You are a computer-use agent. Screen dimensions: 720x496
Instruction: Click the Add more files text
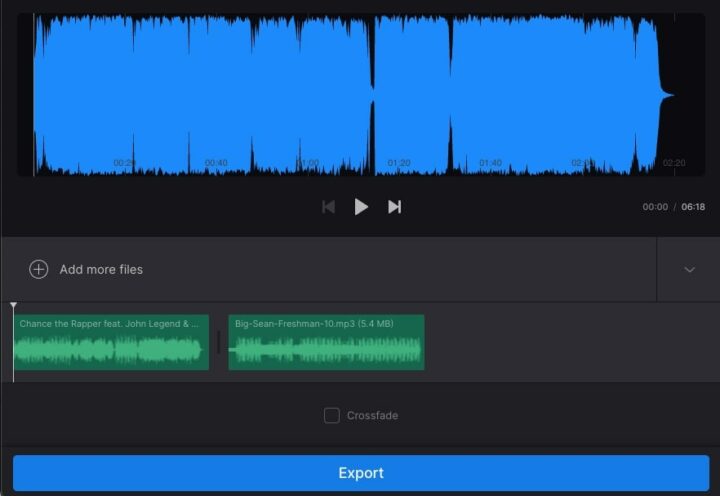pos(101,269)
